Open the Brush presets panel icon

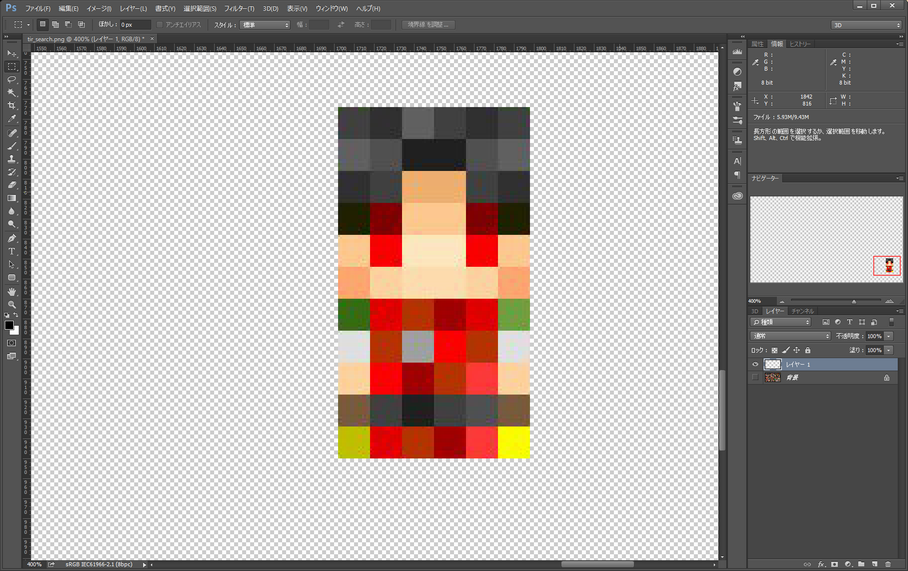[737, 120]
